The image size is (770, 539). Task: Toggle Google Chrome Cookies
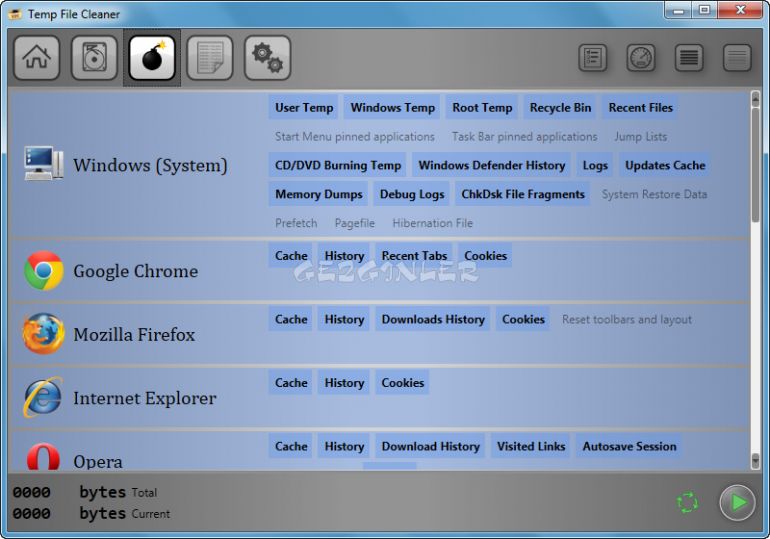[x=486, y=256]
